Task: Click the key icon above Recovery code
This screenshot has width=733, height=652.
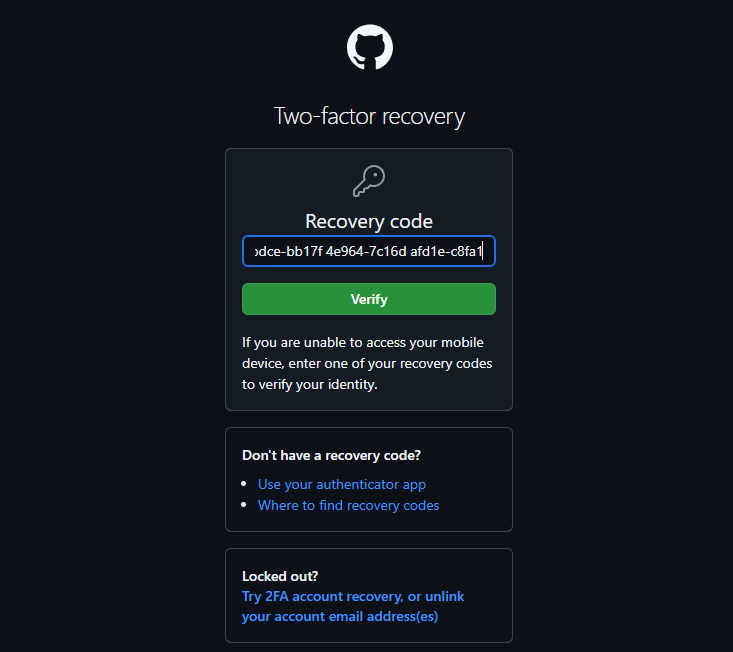Action: [369, 181]
